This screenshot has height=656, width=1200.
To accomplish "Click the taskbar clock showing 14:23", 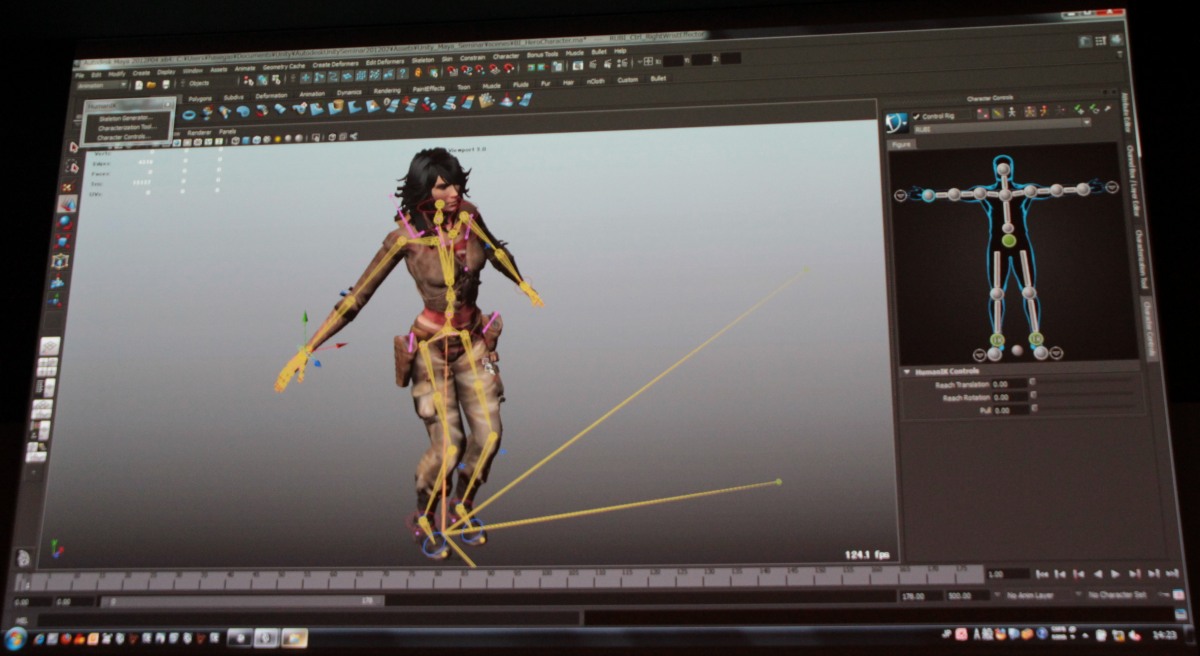I will 1164,634.
